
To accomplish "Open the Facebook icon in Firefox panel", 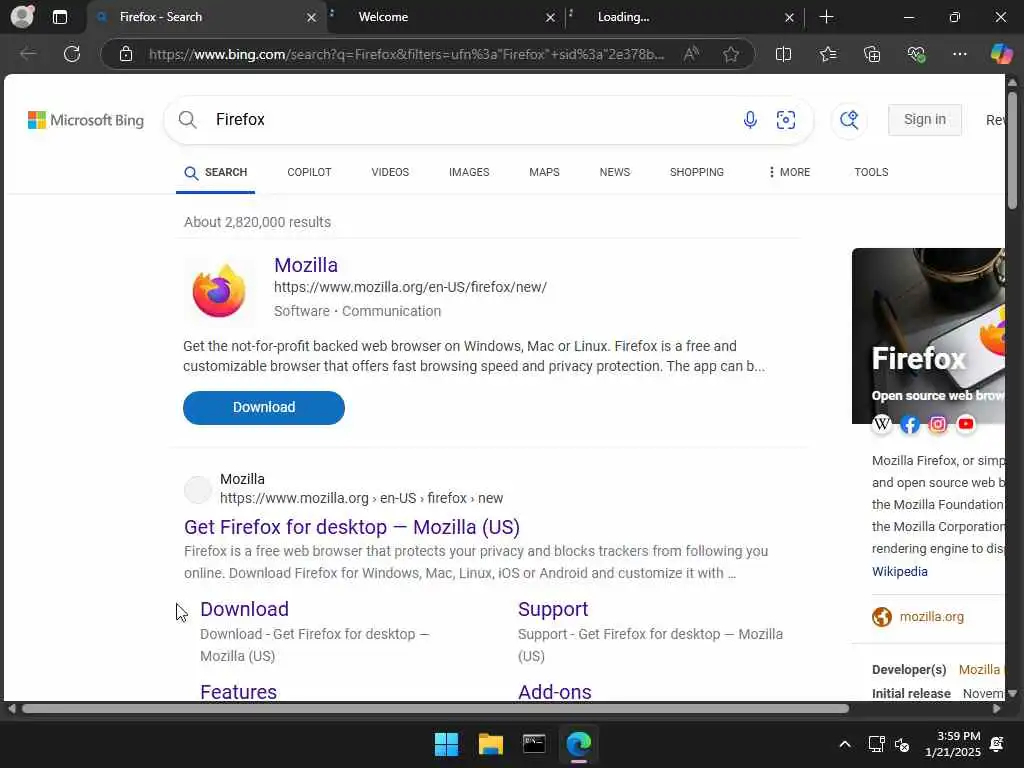I will (910, 424).
